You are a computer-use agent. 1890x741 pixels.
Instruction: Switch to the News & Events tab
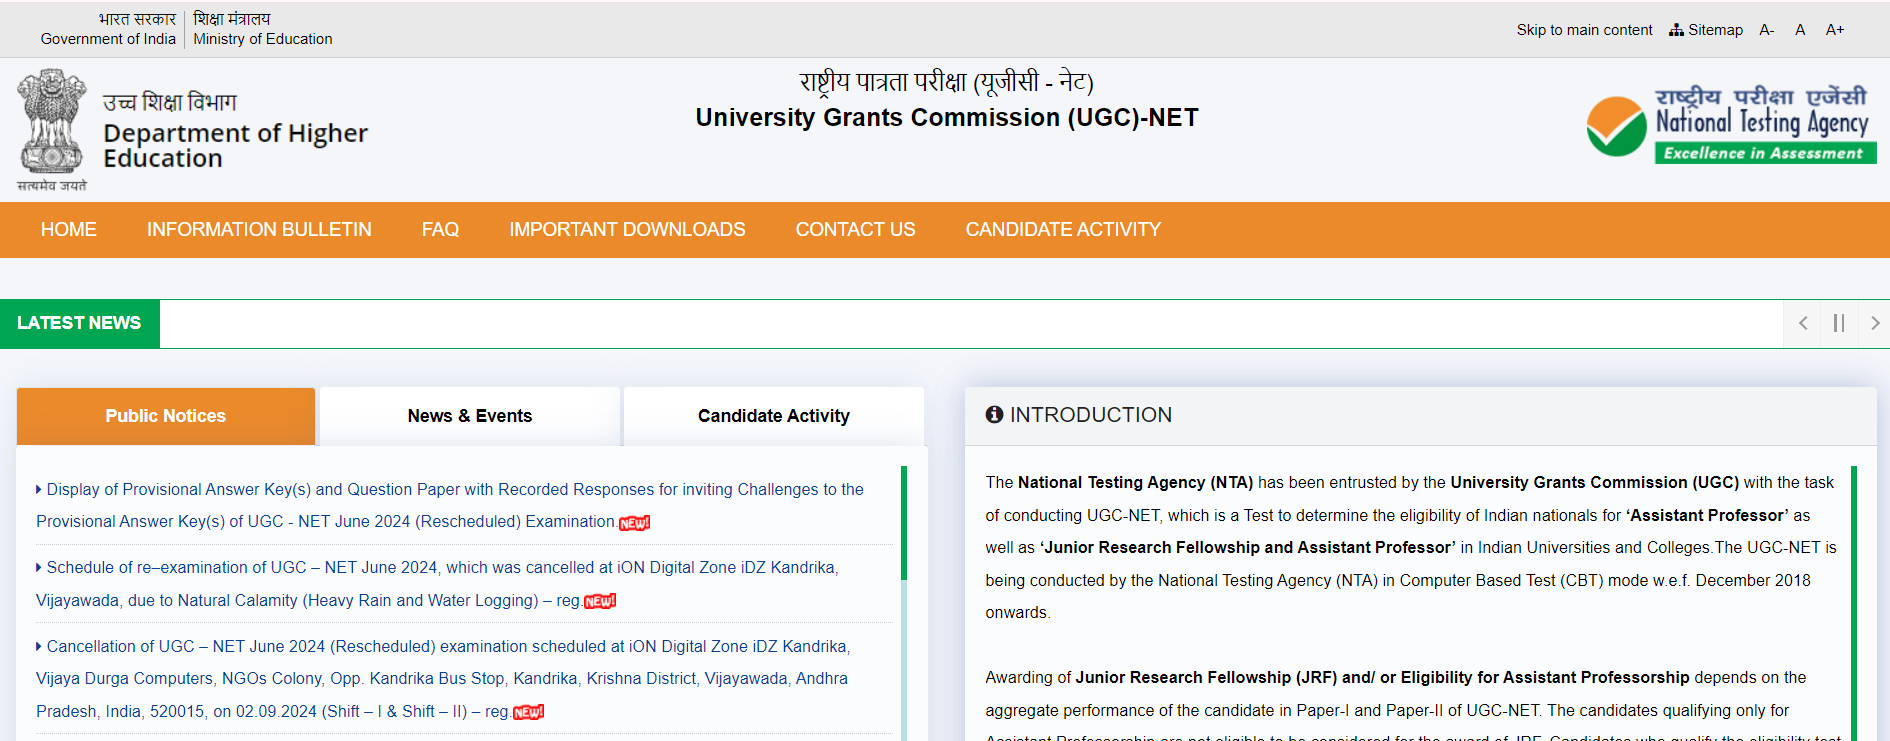click(470, 416)
